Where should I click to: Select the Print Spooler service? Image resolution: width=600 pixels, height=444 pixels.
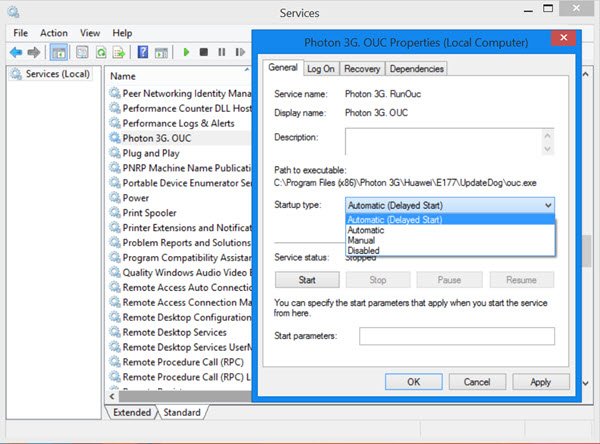180,213
